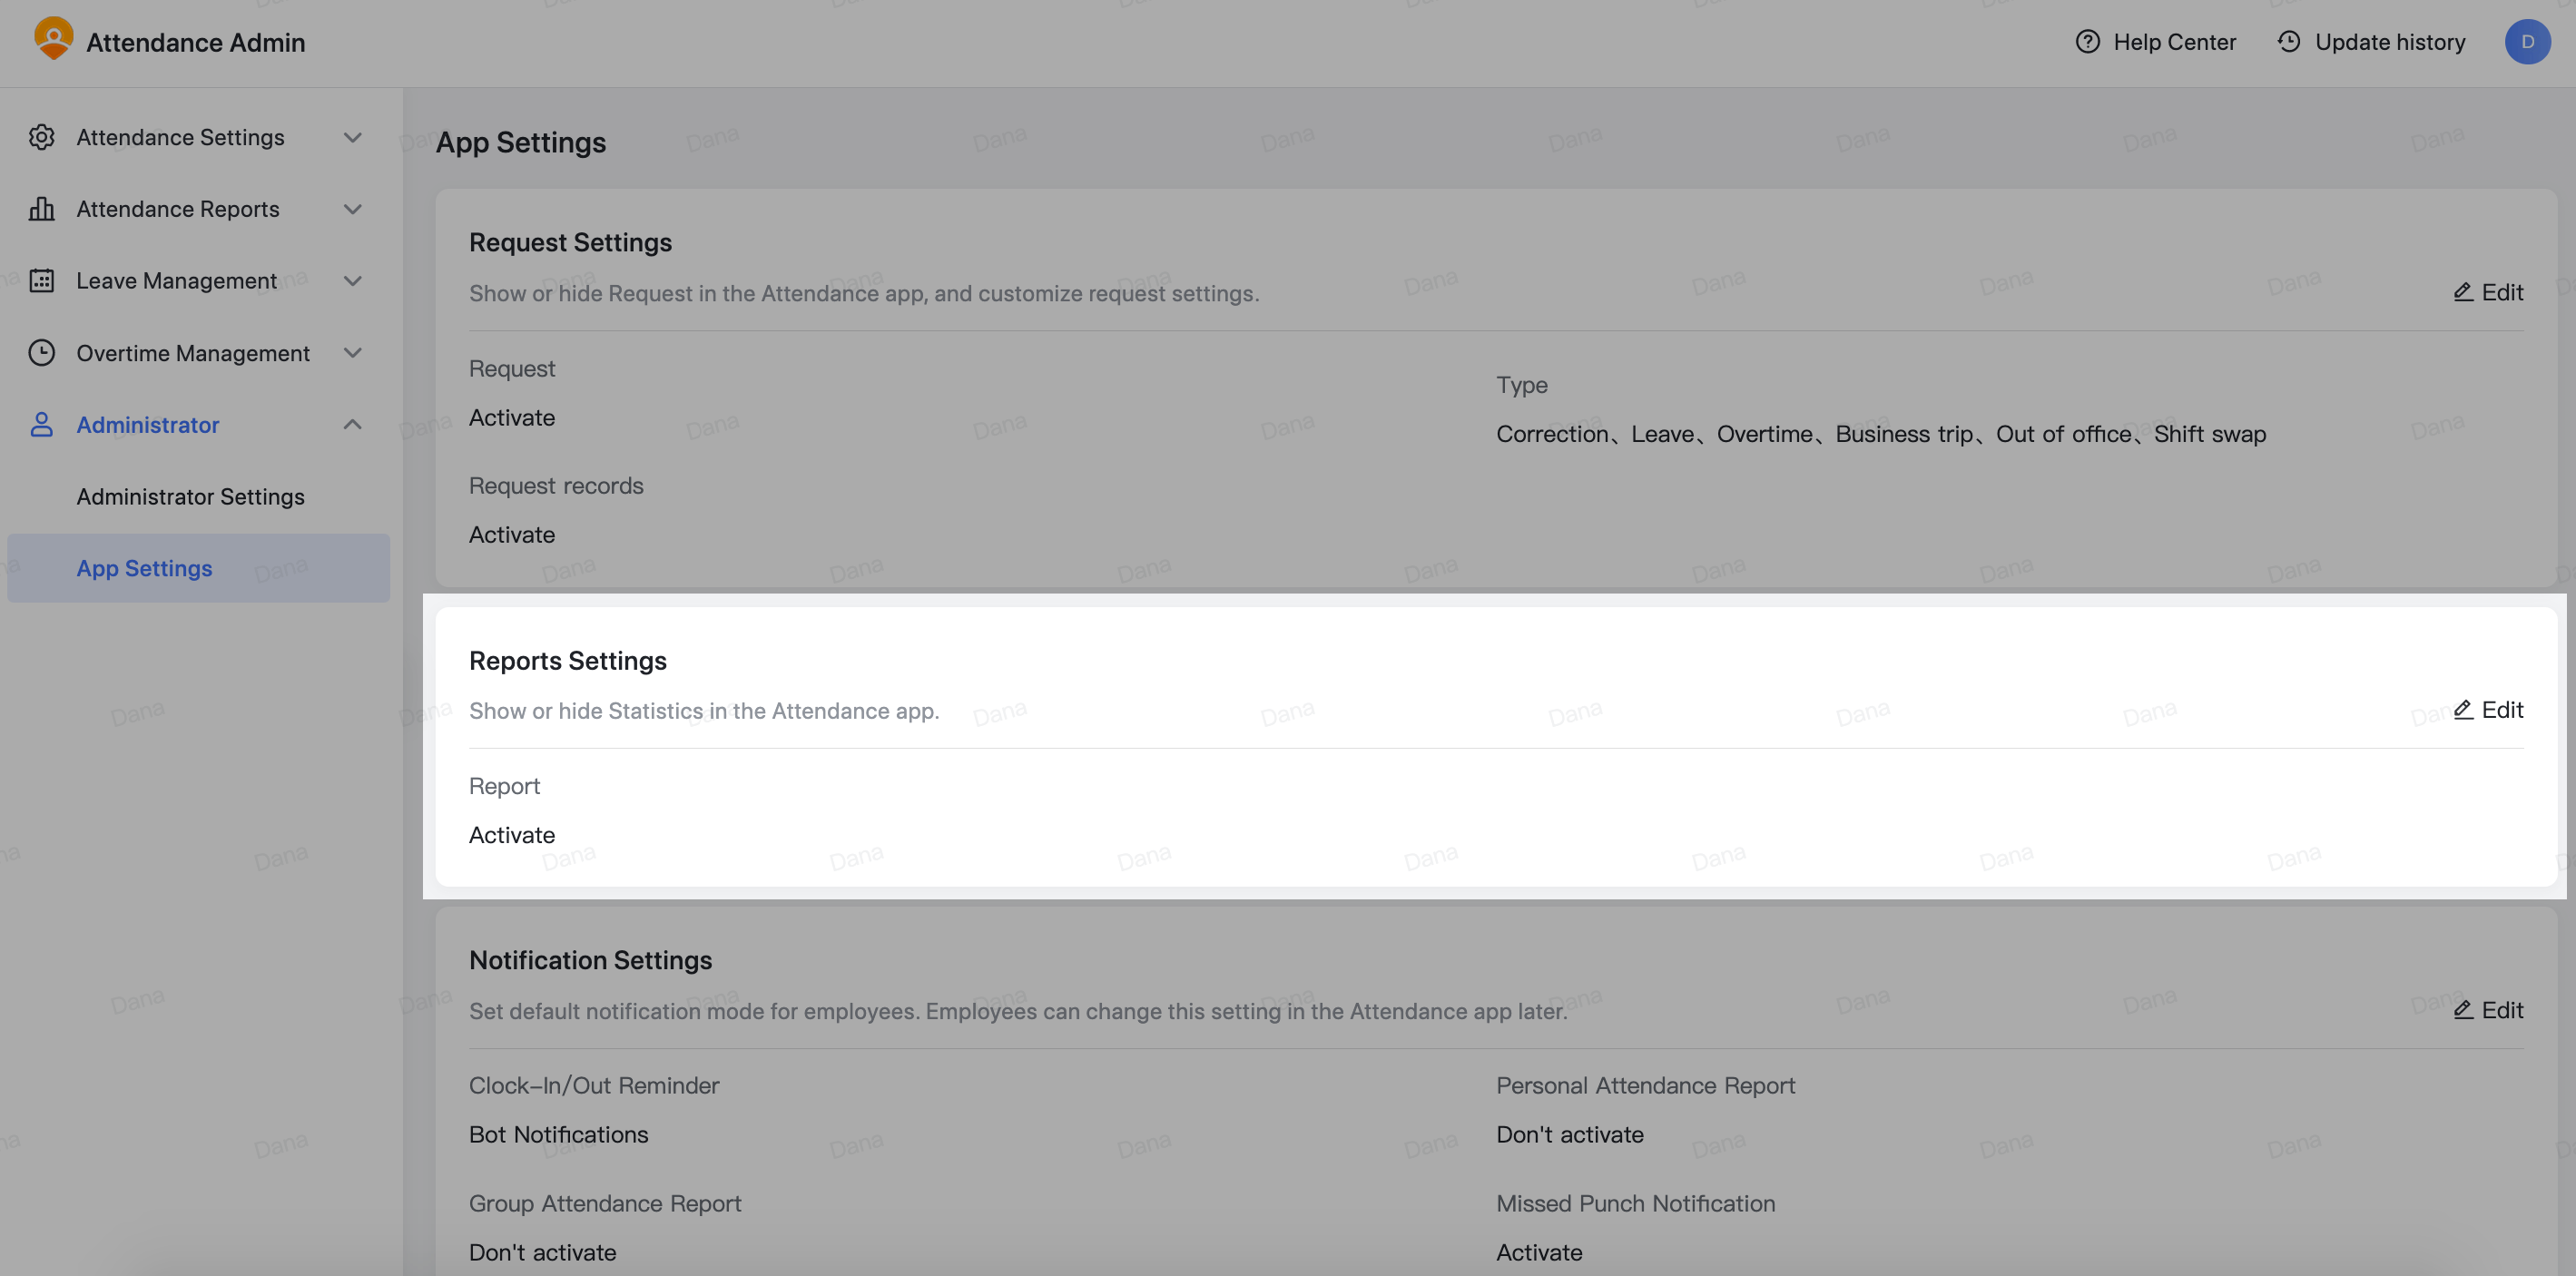Open the user avatar D profile
The image size is (2576, 1276).
click(x=2527, y=42)
